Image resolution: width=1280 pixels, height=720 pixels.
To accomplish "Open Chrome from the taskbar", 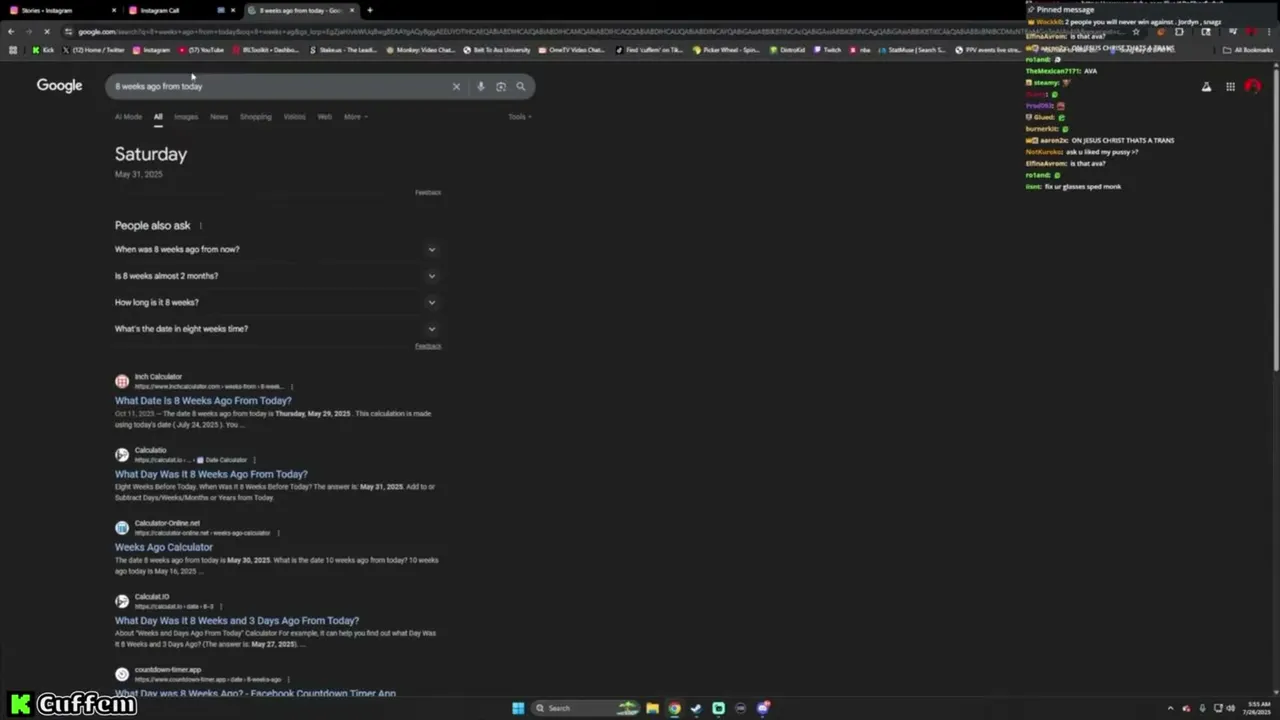I will coord(674,708).
